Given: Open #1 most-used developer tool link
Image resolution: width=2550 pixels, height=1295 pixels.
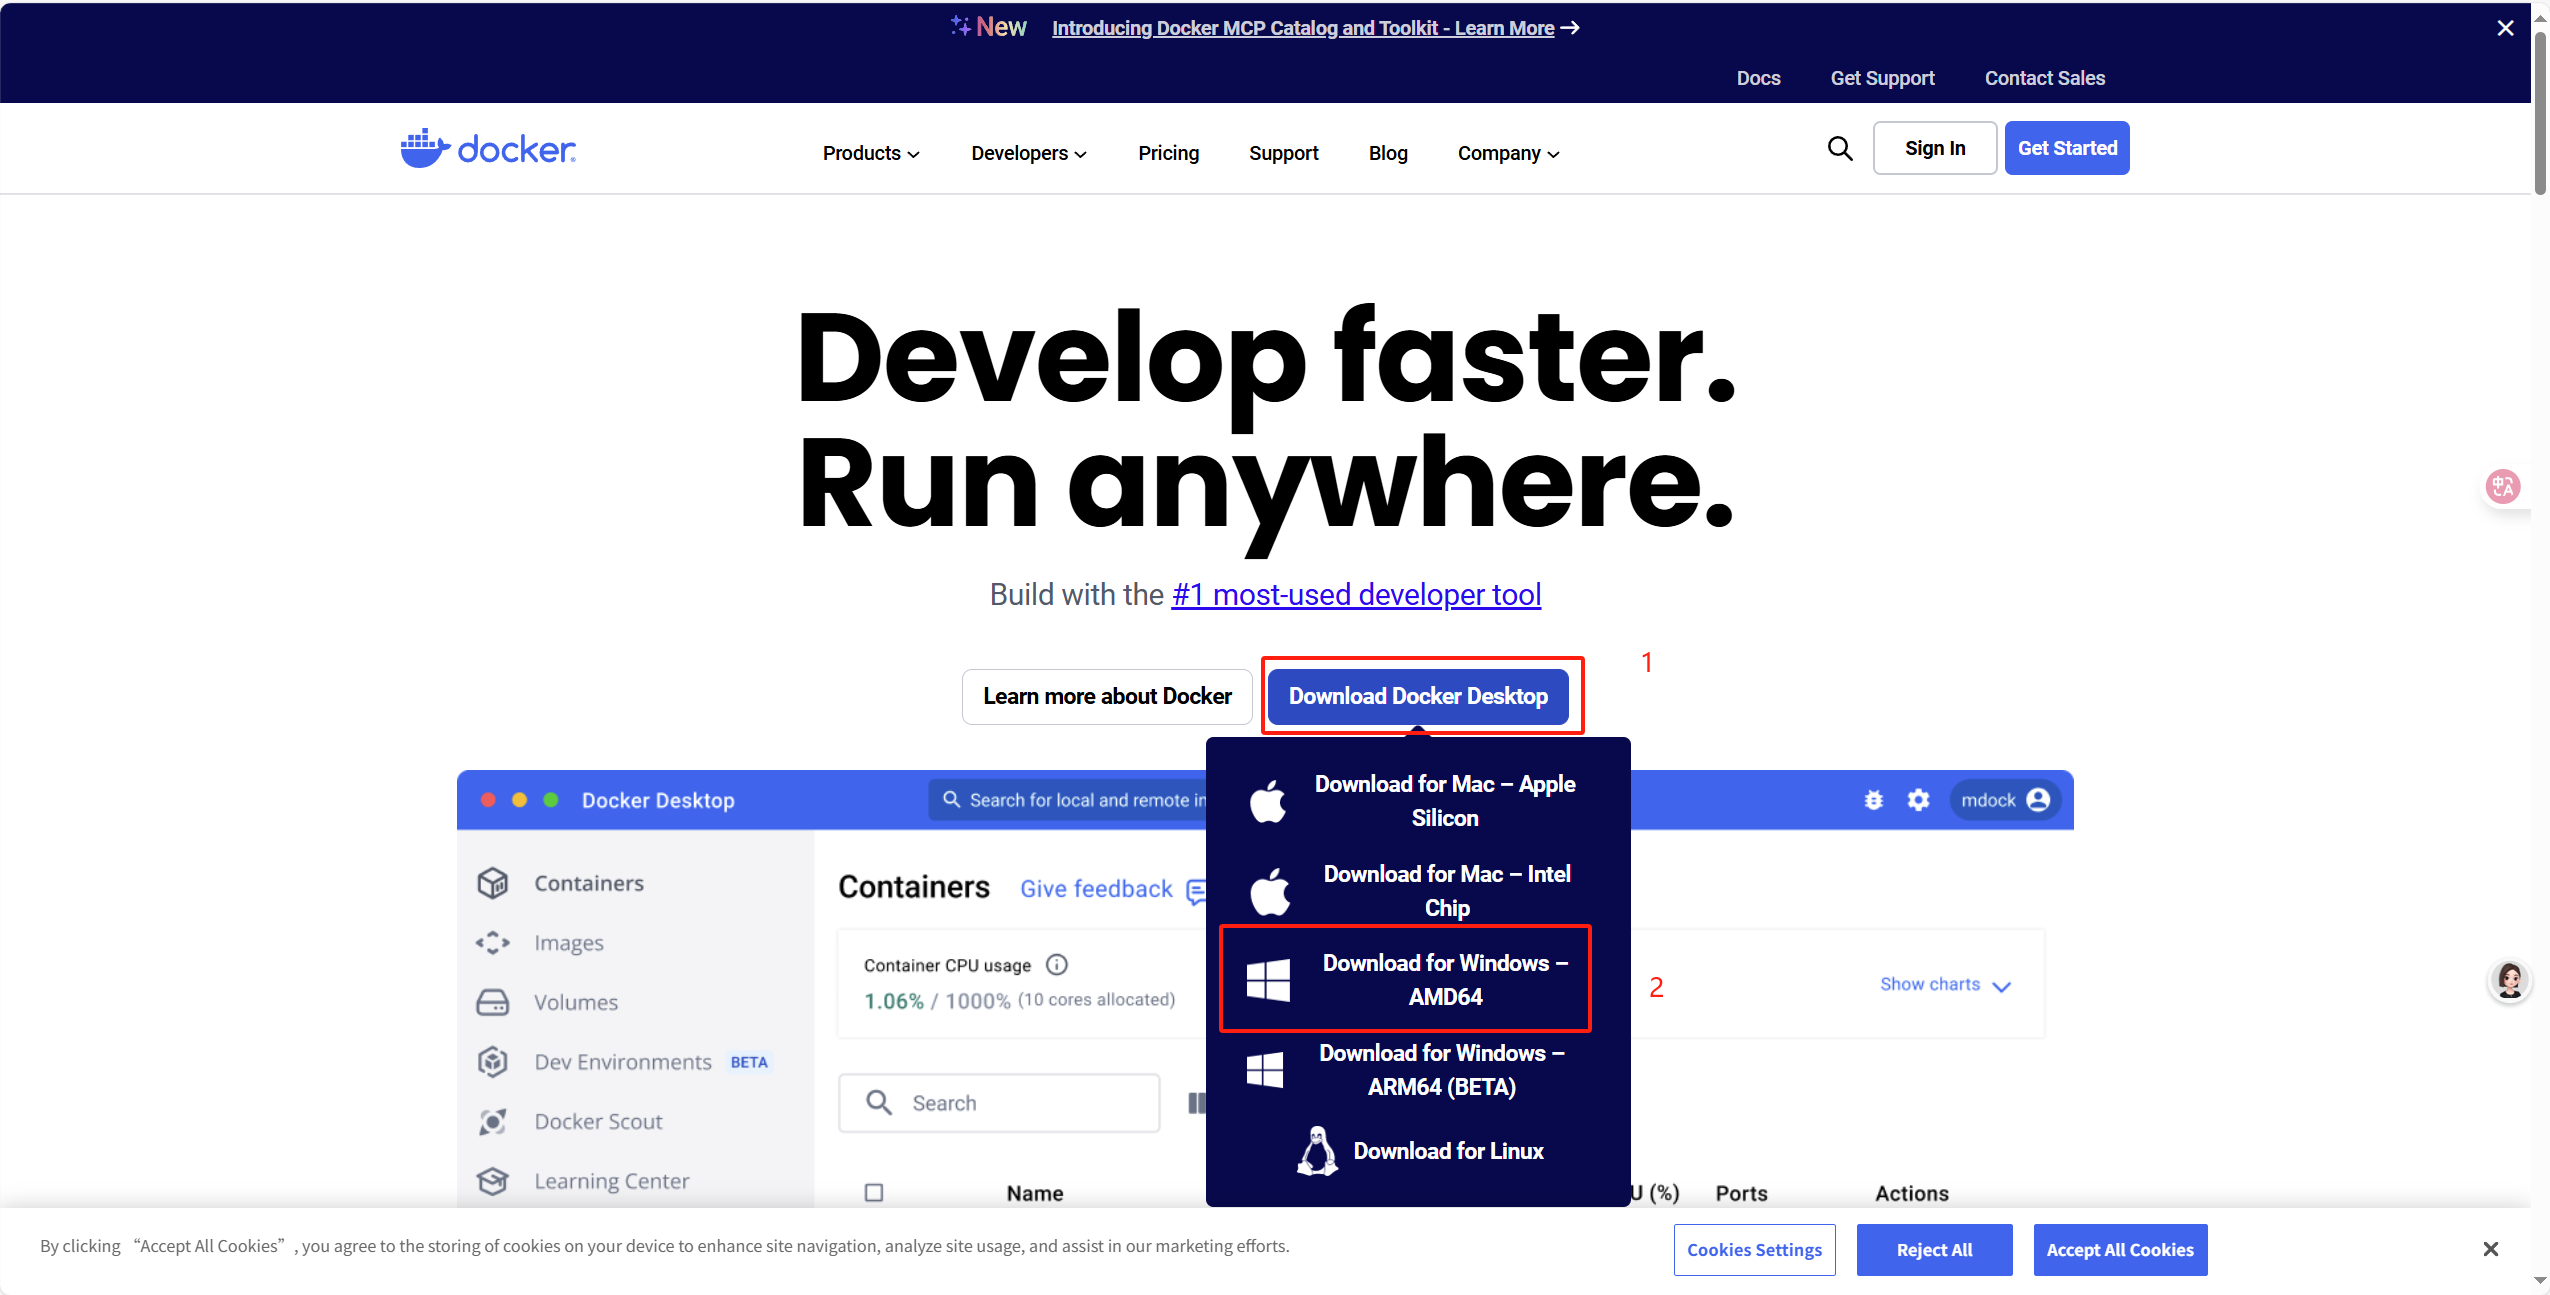Looking at the screenshot, I should pyautogui.click(x=1355, y=595).
